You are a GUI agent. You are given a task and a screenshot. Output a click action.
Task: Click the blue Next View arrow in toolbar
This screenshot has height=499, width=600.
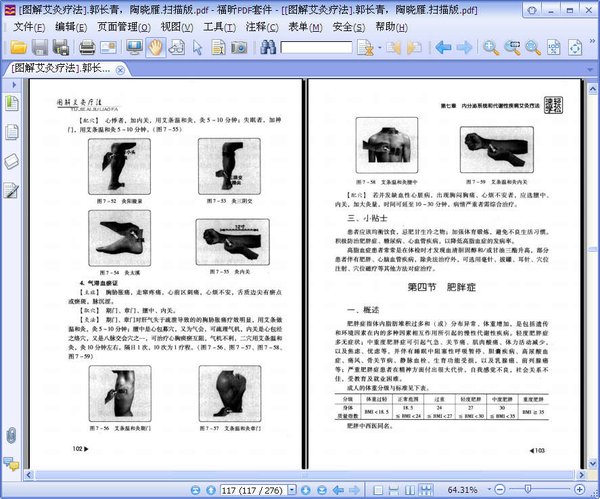click(x=464, y=48)
